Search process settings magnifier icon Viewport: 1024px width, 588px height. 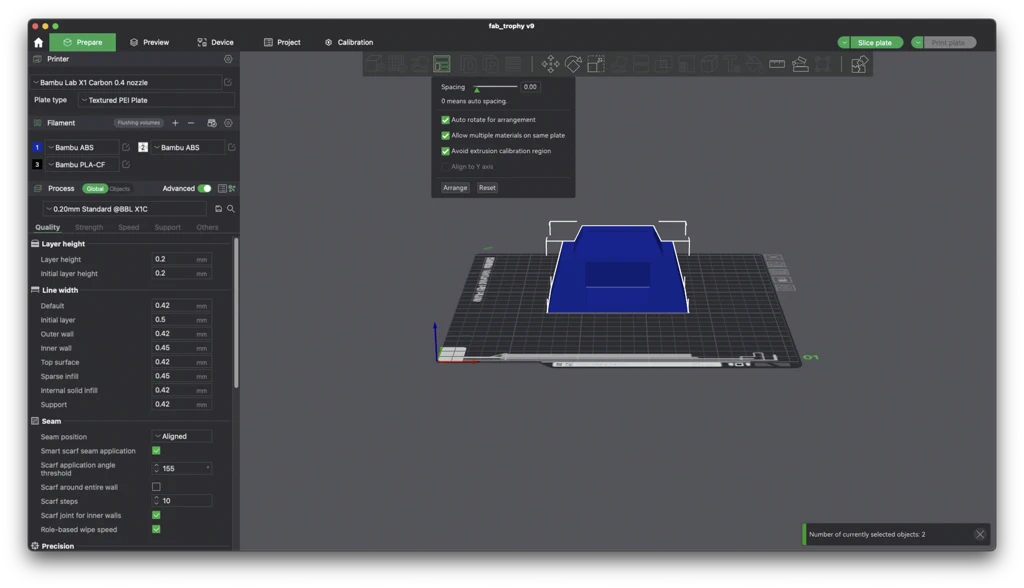coord(231,209)
